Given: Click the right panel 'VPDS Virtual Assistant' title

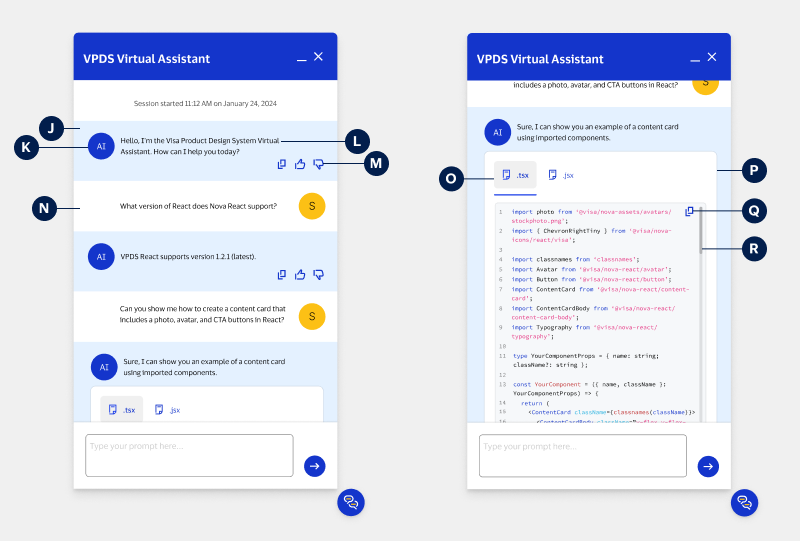Looking at the screenshot, I should click(540, 59).
